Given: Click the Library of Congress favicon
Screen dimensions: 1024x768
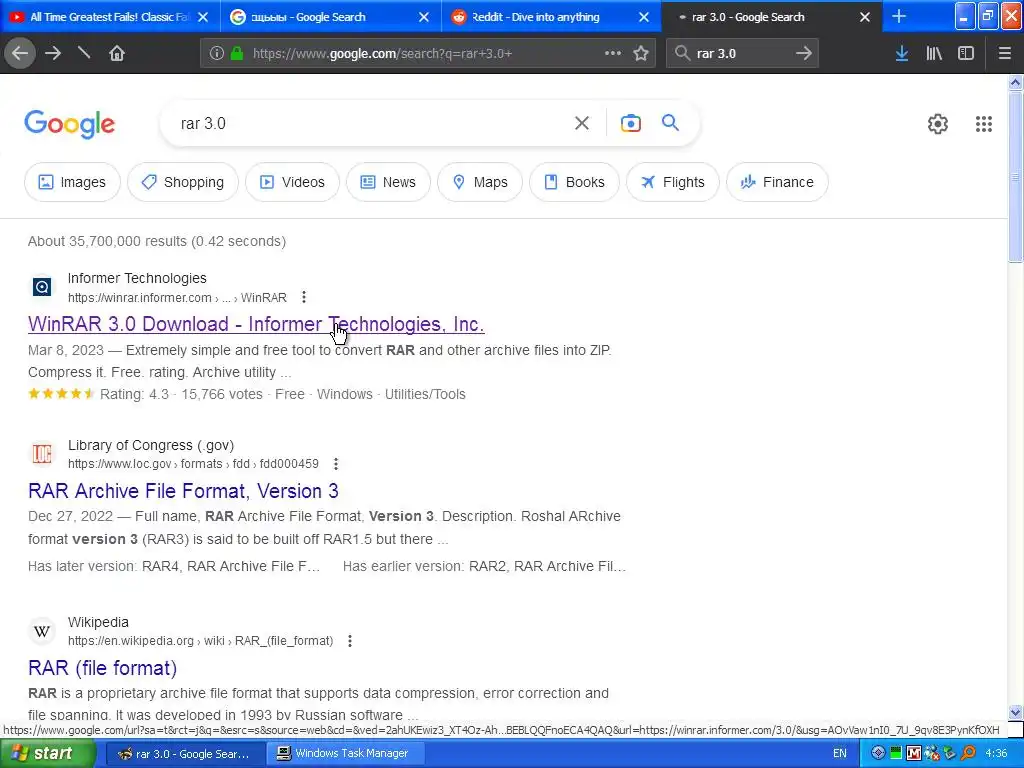Looking at the screenshot, I should 42,453.
